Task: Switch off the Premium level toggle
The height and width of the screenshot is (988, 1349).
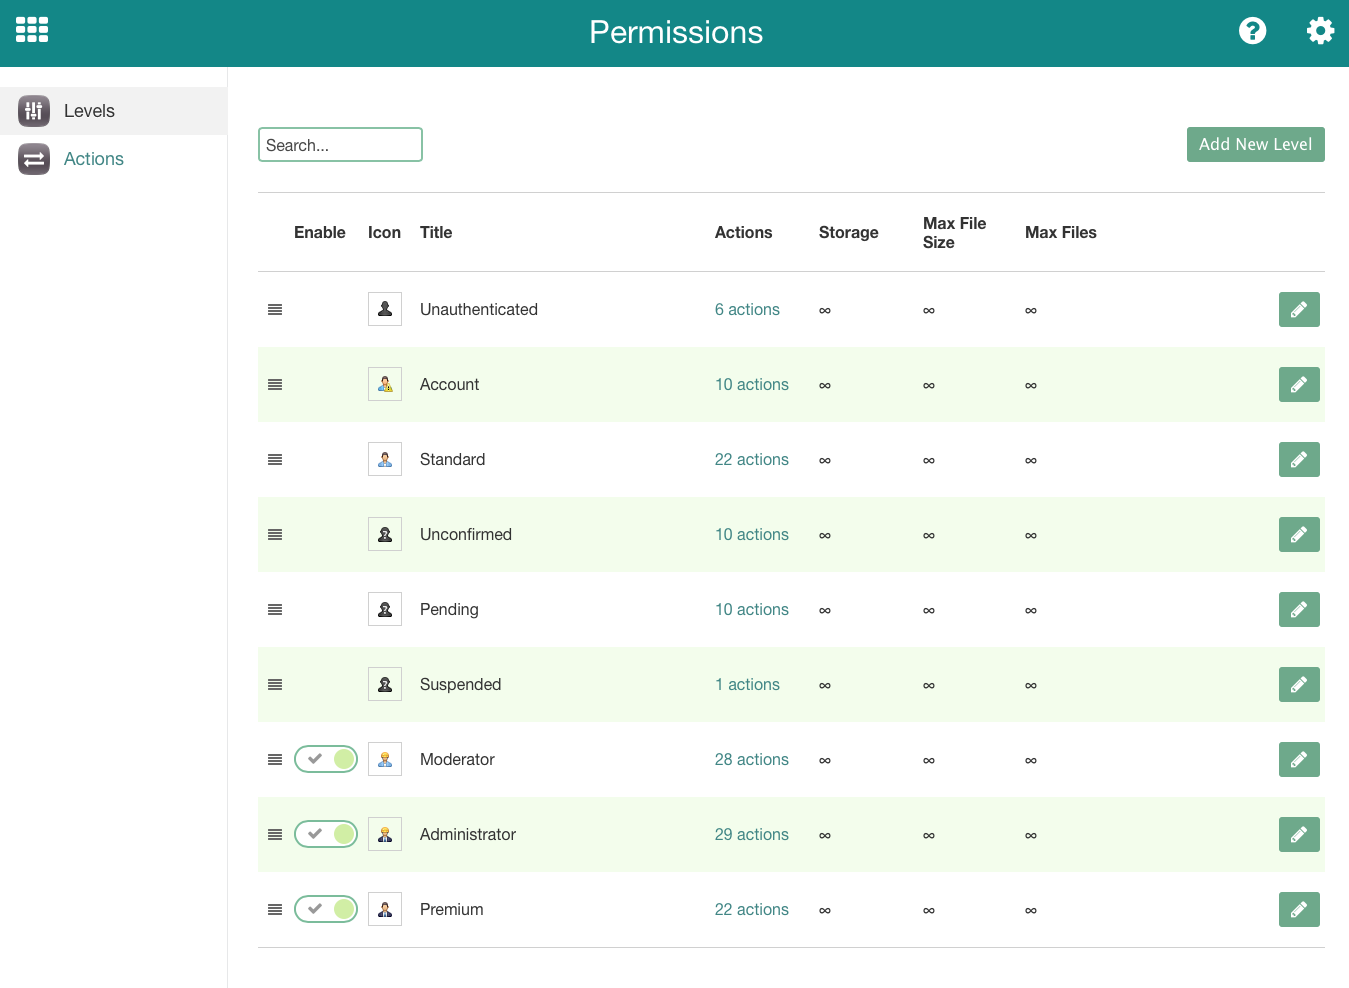Action: point(326,910)
